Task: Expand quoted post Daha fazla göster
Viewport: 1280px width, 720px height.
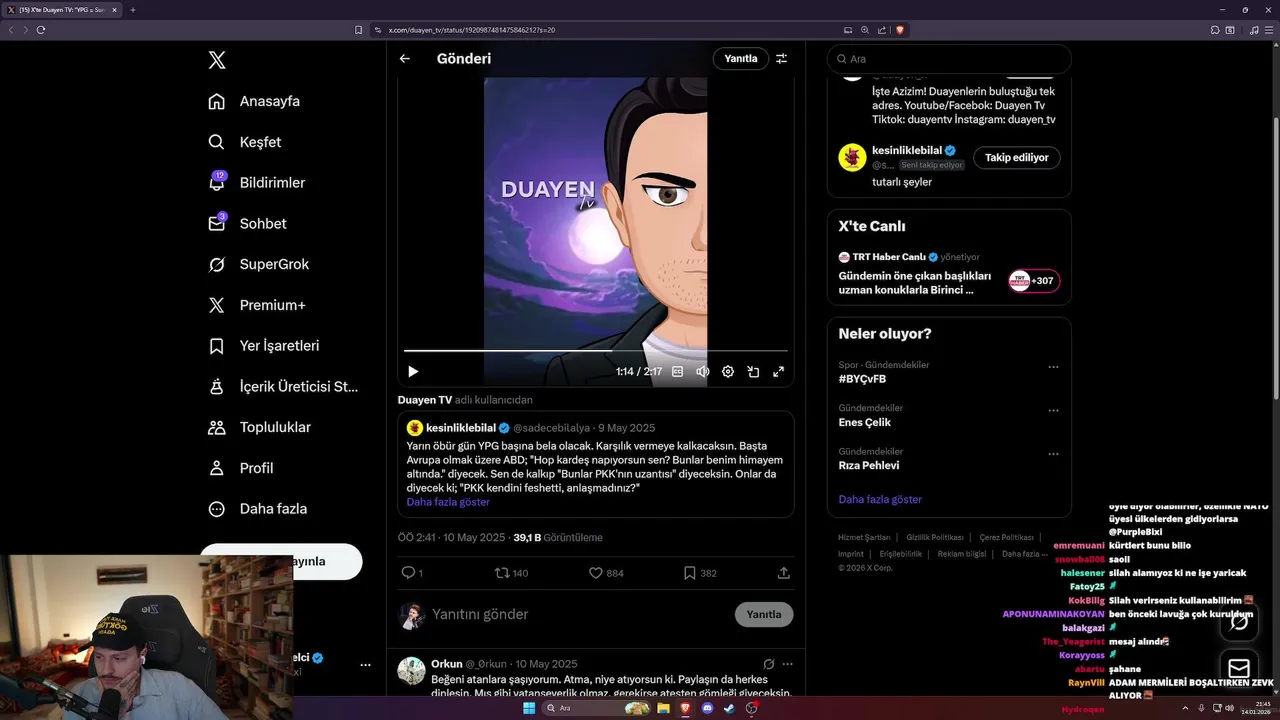Action: (x=448, y=502)
